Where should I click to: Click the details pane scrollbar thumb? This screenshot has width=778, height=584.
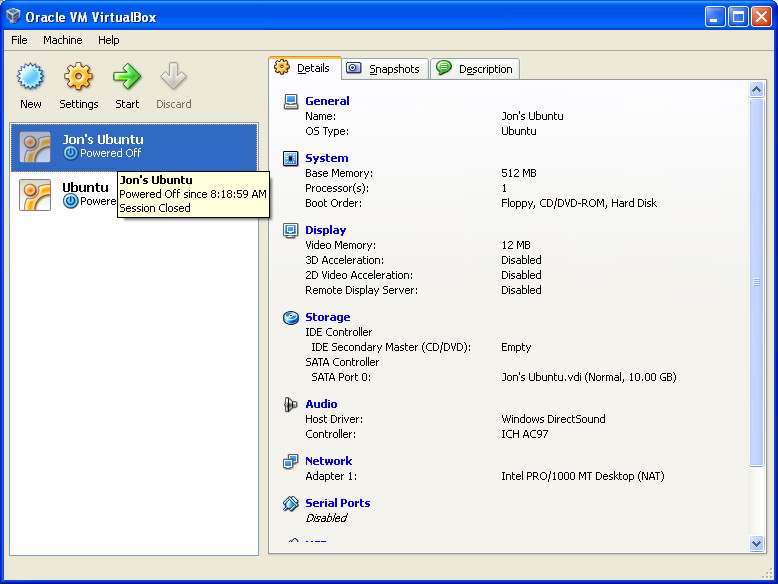[x=756, y=282]
